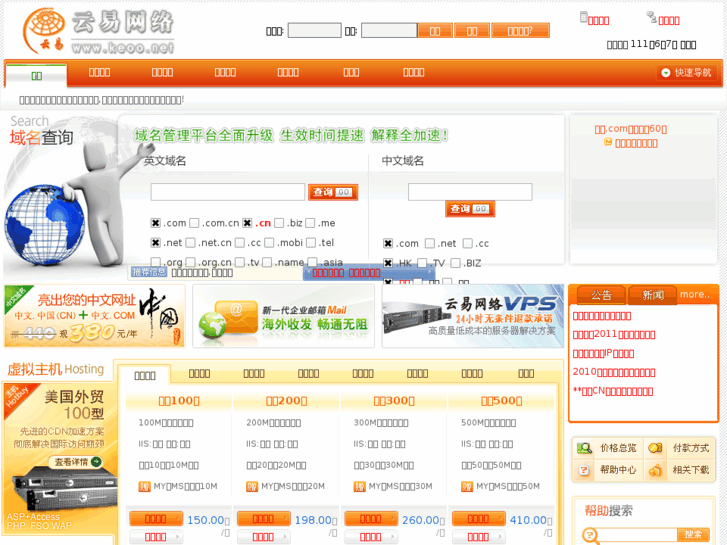Viewport: 727px width, 545px height.
Task: Focus the 帮助搜索 help search input
Action: (x=637, y=535)
